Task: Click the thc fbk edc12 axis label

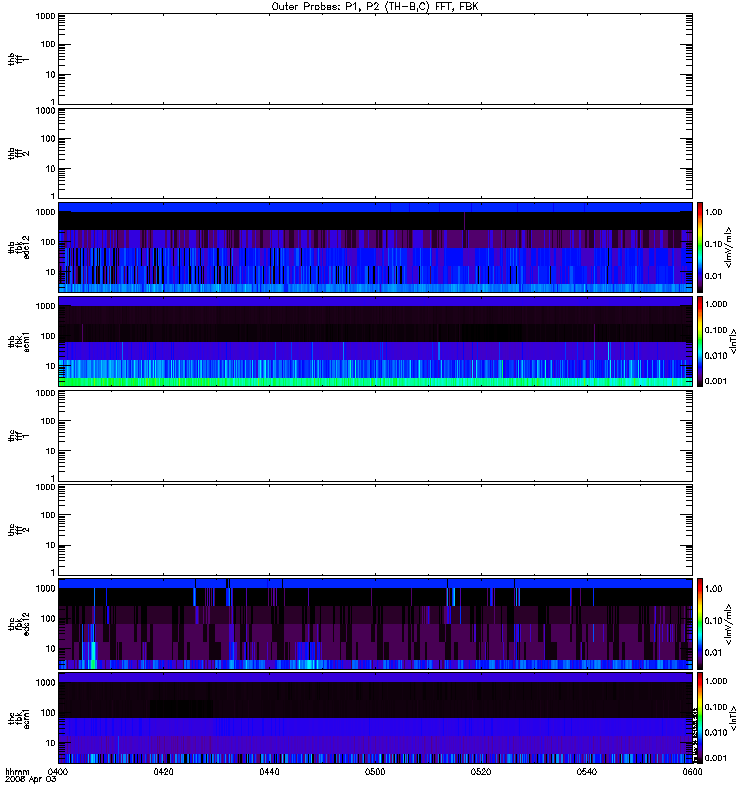Action: [x=18, y=624]
